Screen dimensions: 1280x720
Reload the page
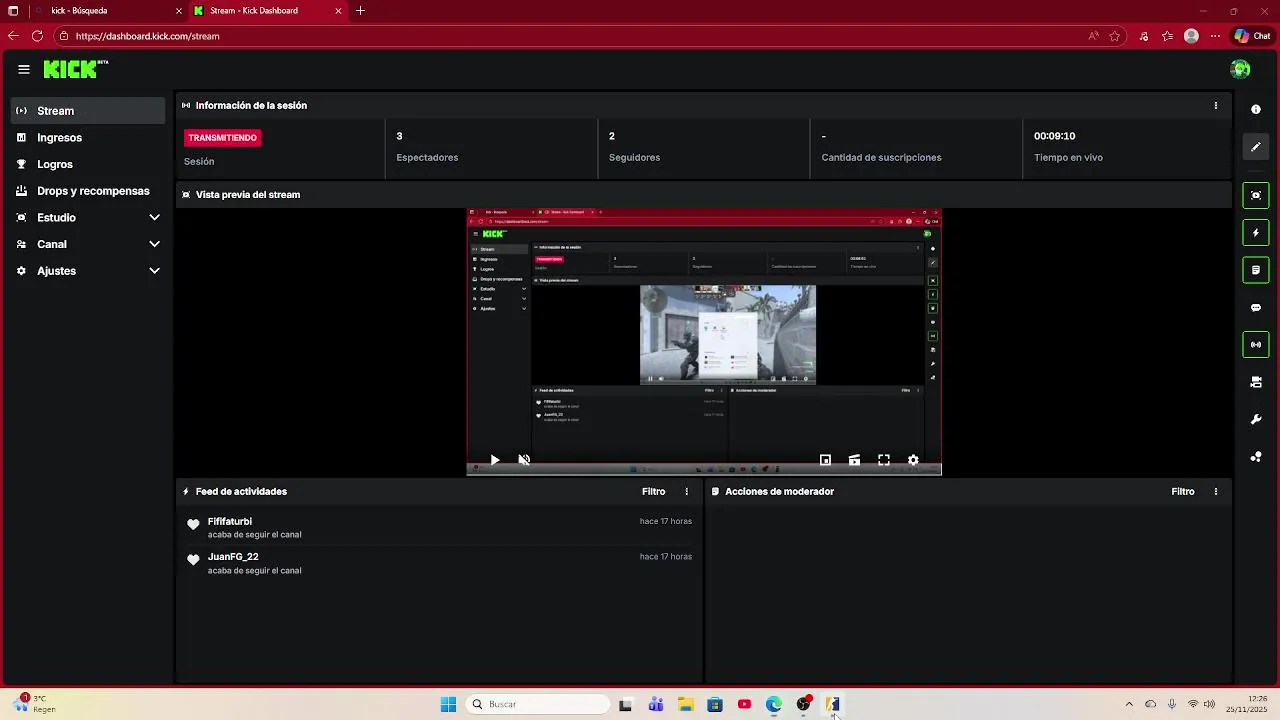click(x=37, y=36)
